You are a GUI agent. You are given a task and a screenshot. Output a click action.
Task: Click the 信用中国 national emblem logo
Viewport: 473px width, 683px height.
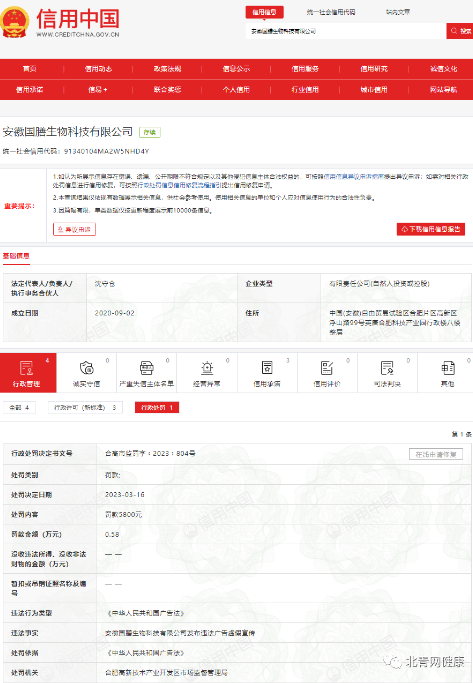(x=15, y=22)
